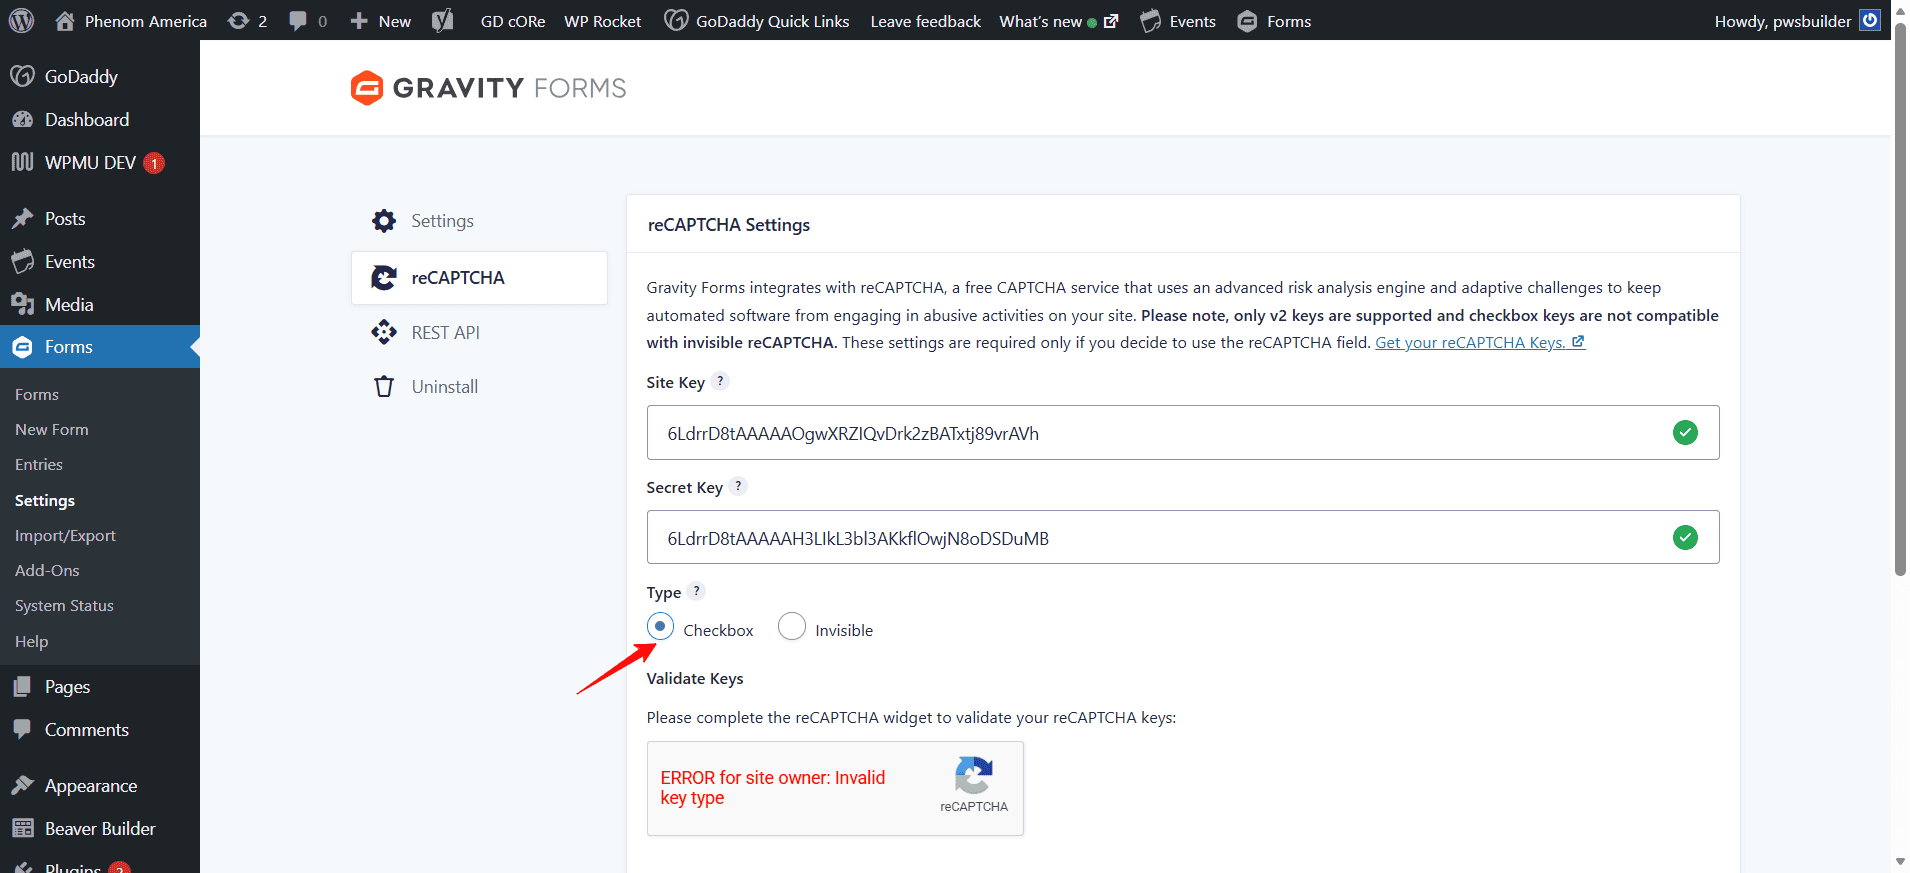Screen dimensions: 1910x873
Task: Open Help in the Forms submenu
Action: click(x=31, y=642)
